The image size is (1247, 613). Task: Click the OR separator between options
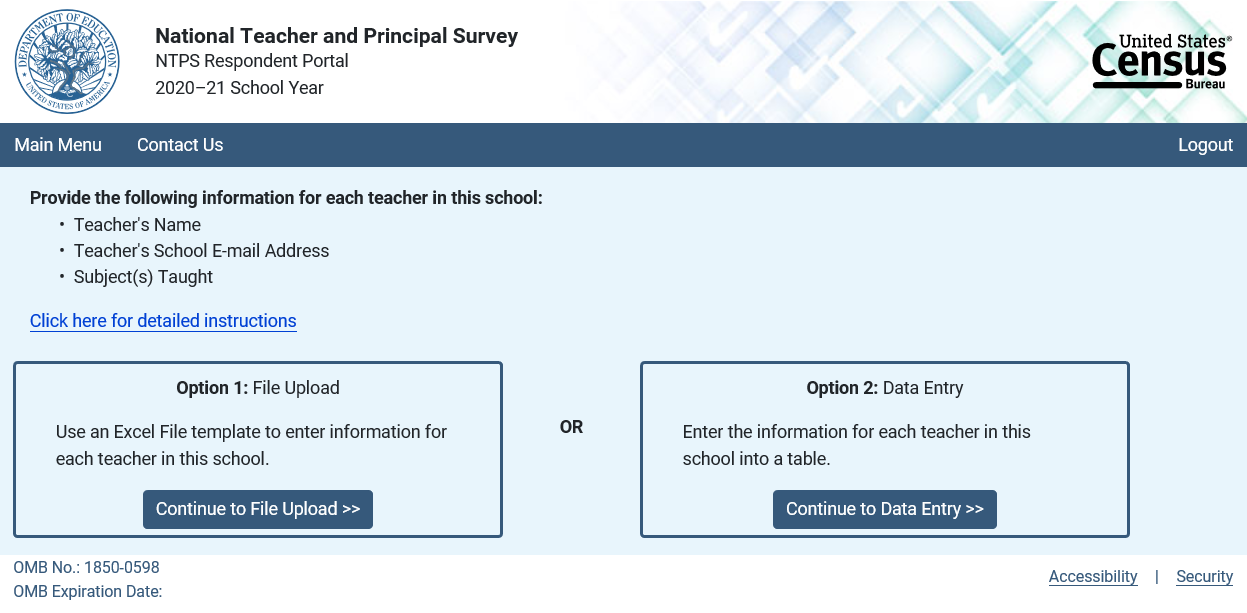coord(571,427)
